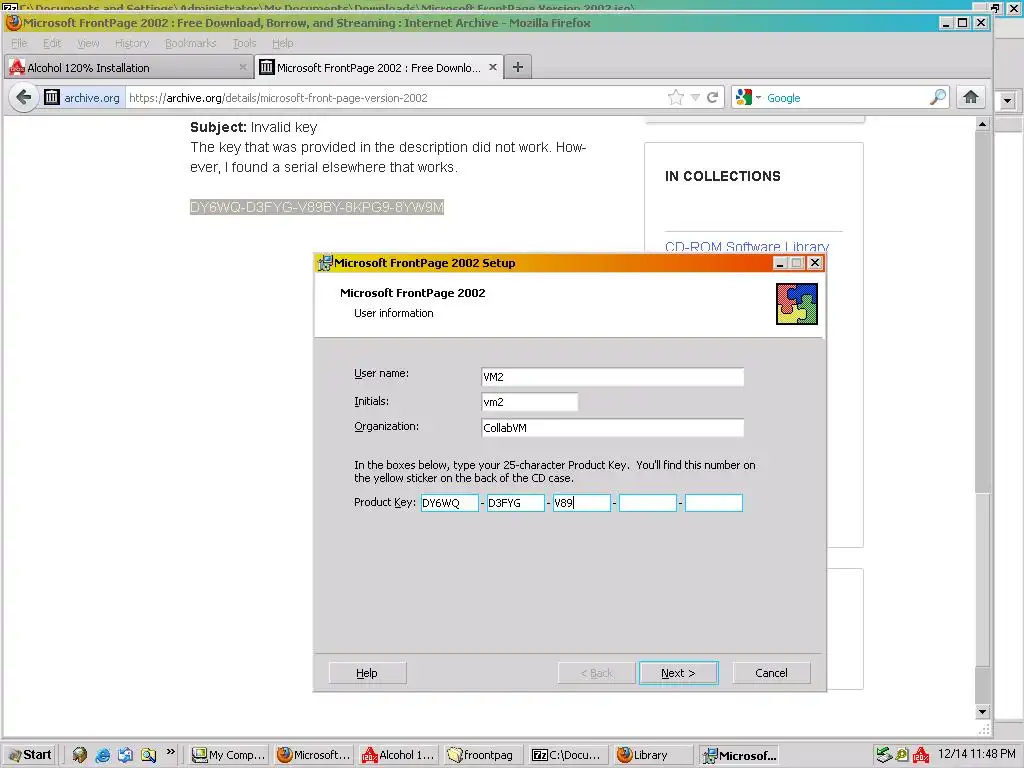This screenshot has height=768, width=1024.
Task: Click the User name field
Action: [613, 377]
